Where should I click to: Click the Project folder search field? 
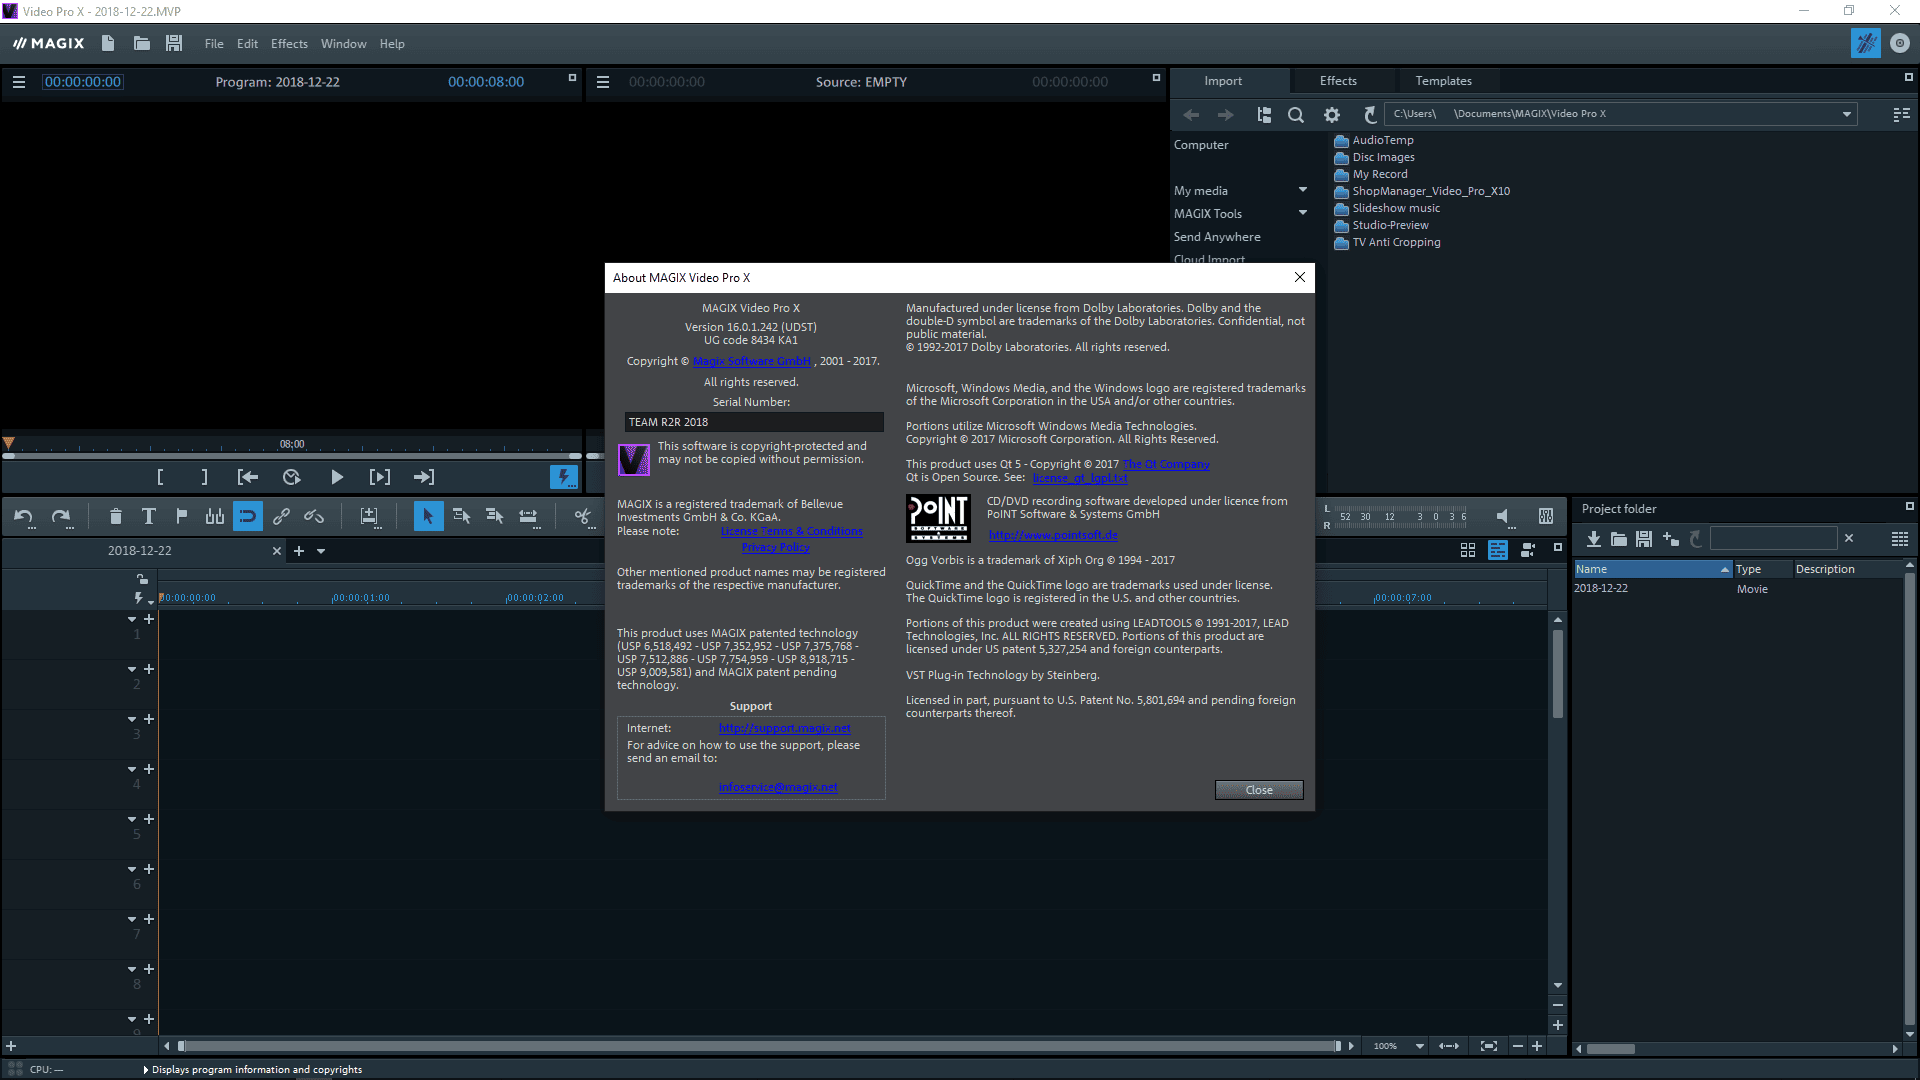[x=1773, y=538]
